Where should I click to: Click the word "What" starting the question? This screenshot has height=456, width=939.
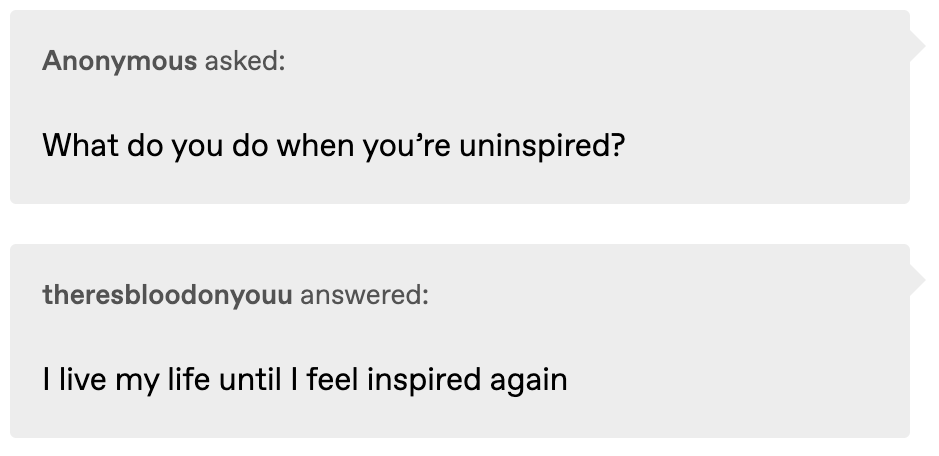coord(80,145)
